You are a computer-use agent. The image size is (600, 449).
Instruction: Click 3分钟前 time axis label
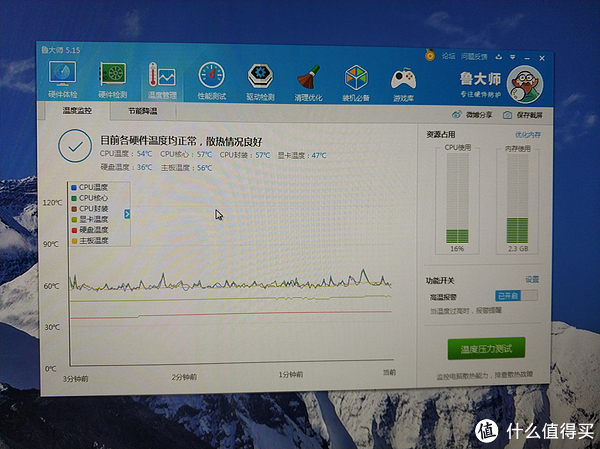[75, 379]
